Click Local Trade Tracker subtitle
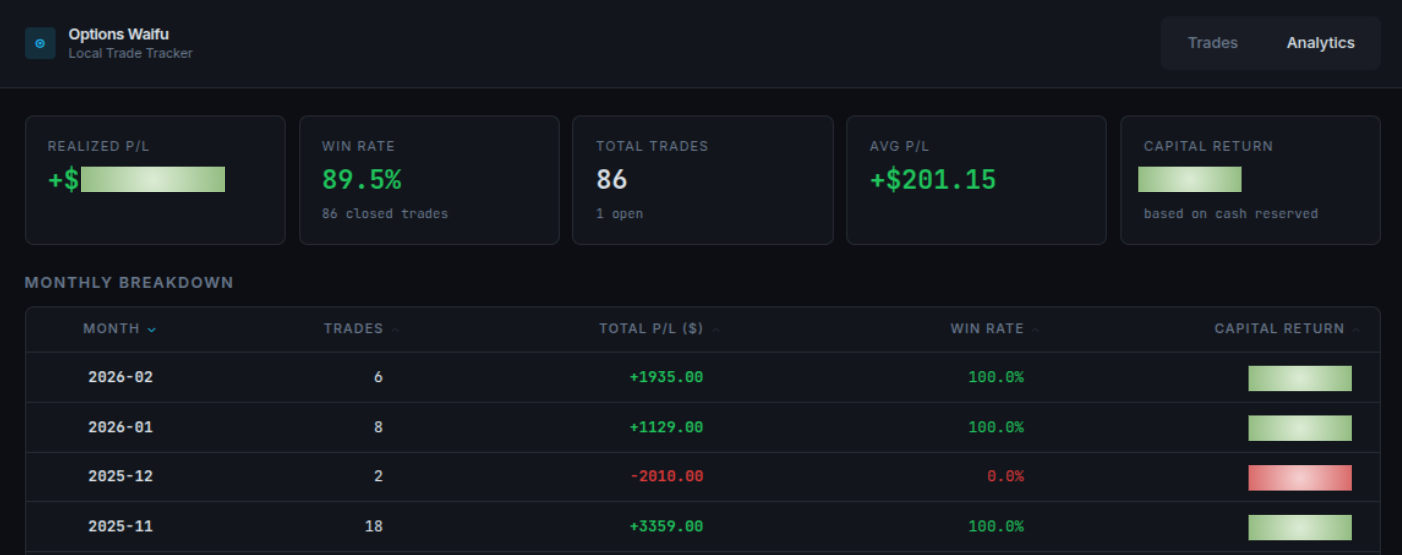Screen dimensions: 1402x555 pos(130,53)
